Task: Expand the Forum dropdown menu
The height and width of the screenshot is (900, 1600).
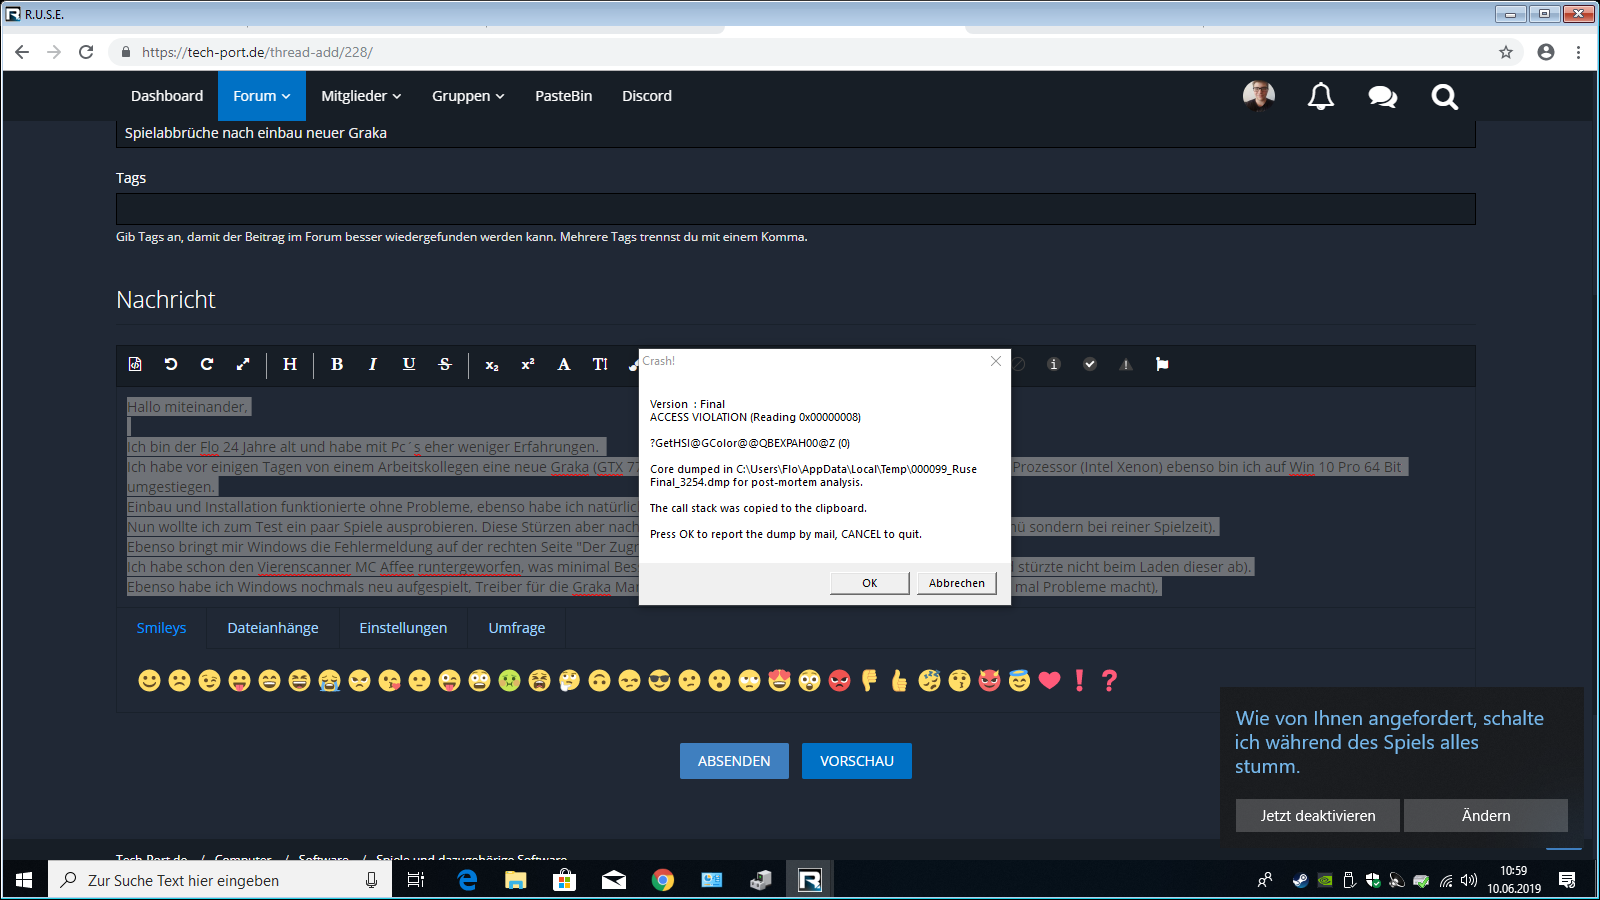Action: [261, 96]
